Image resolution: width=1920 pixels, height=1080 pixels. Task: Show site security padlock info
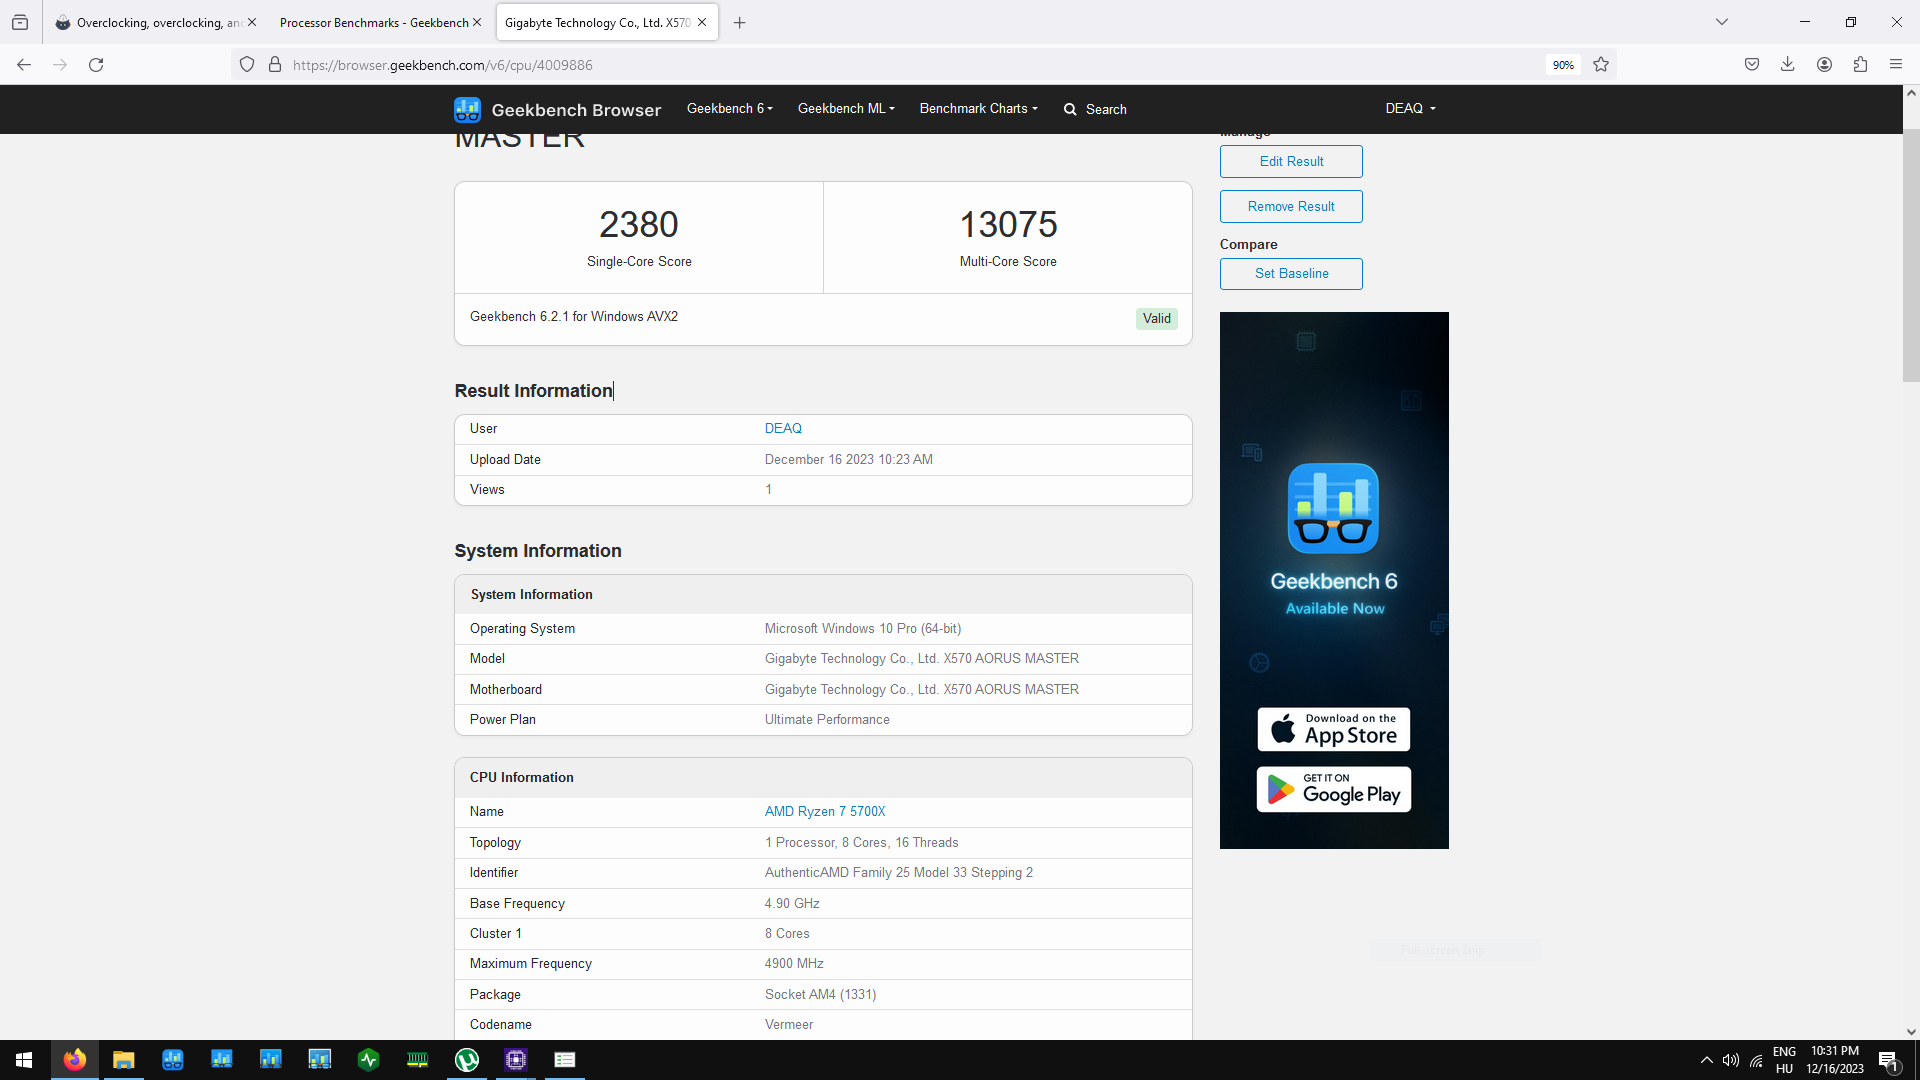pos(275,65)
